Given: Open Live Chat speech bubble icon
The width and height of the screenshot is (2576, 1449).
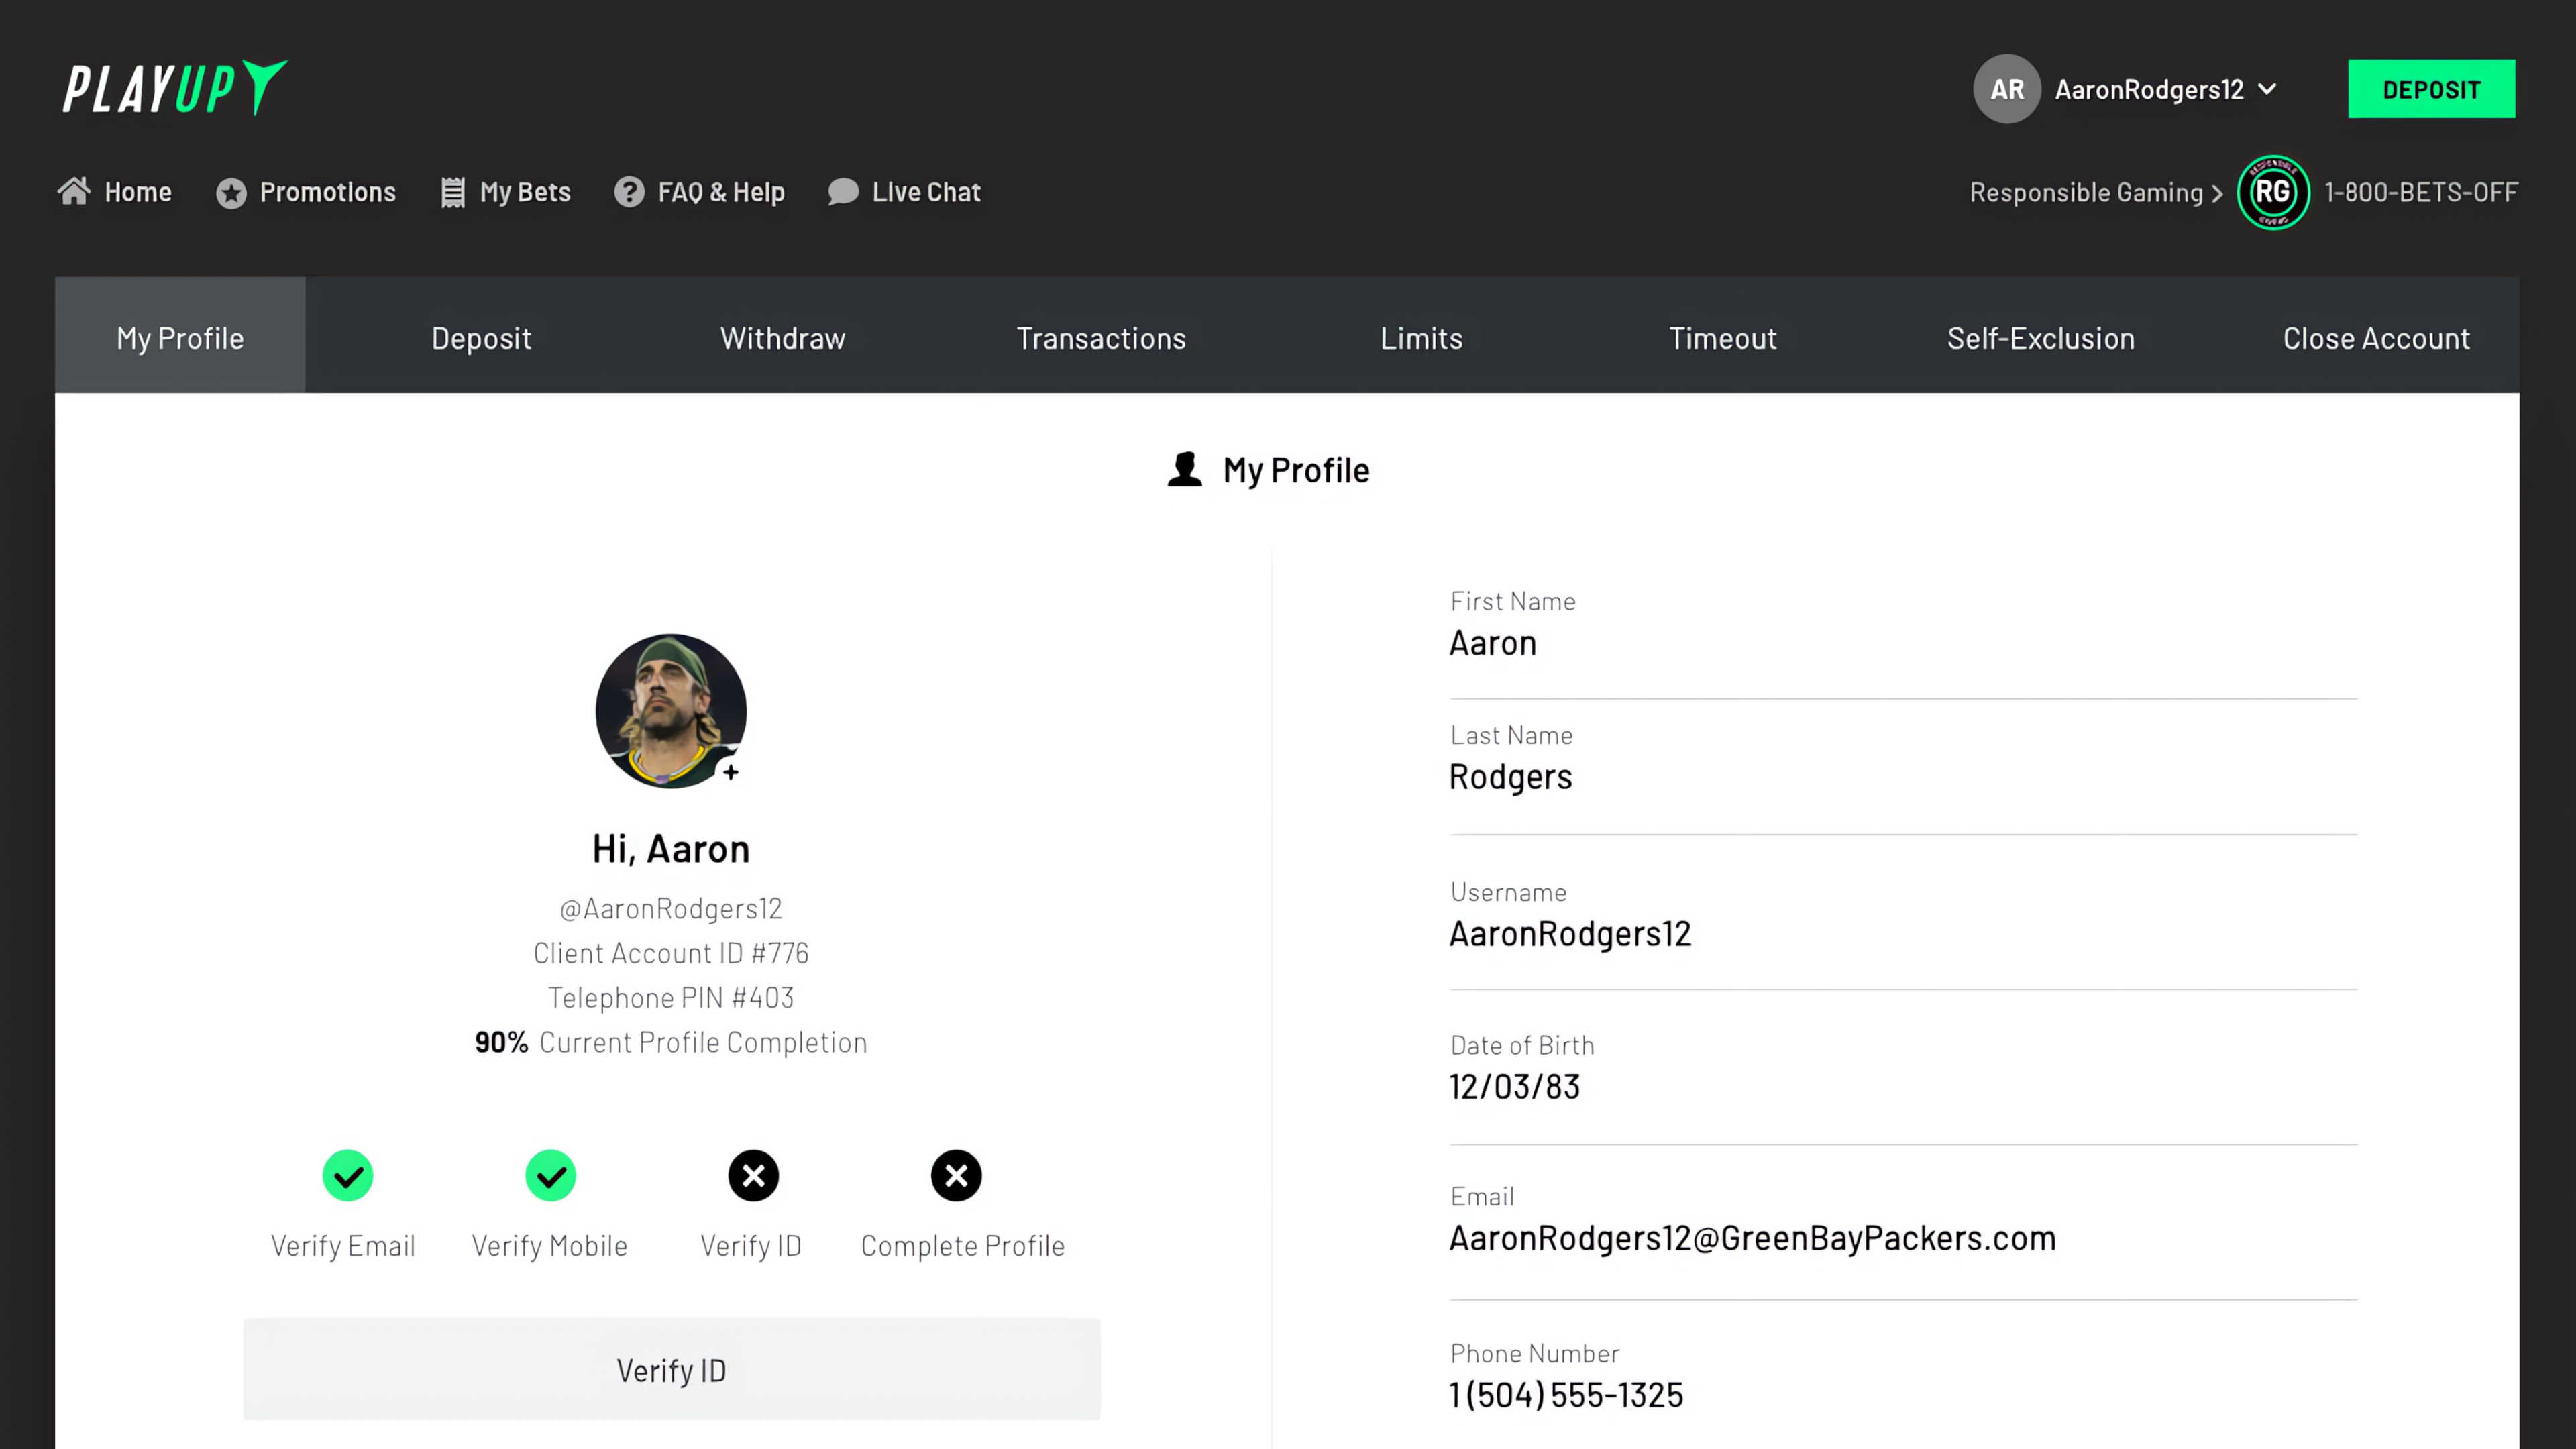Looking at the screenshot, I should pos(843,192).
